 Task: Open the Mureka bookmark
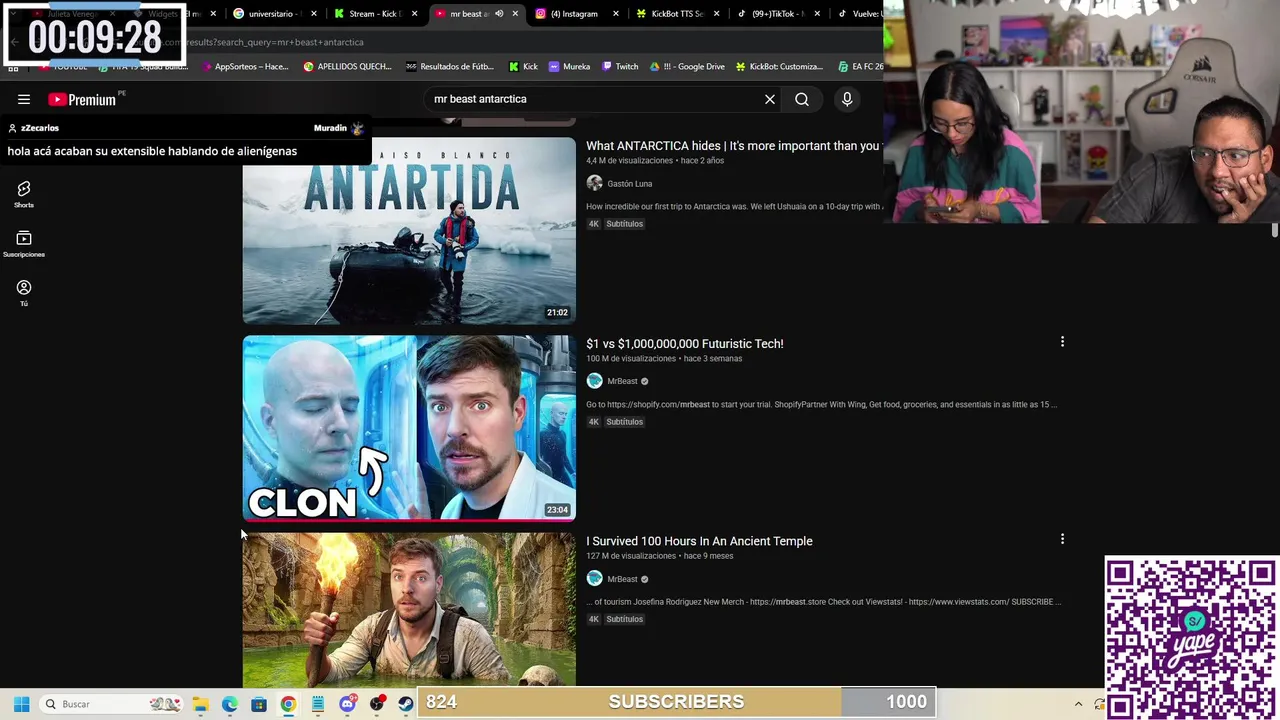tap(569, 66)
